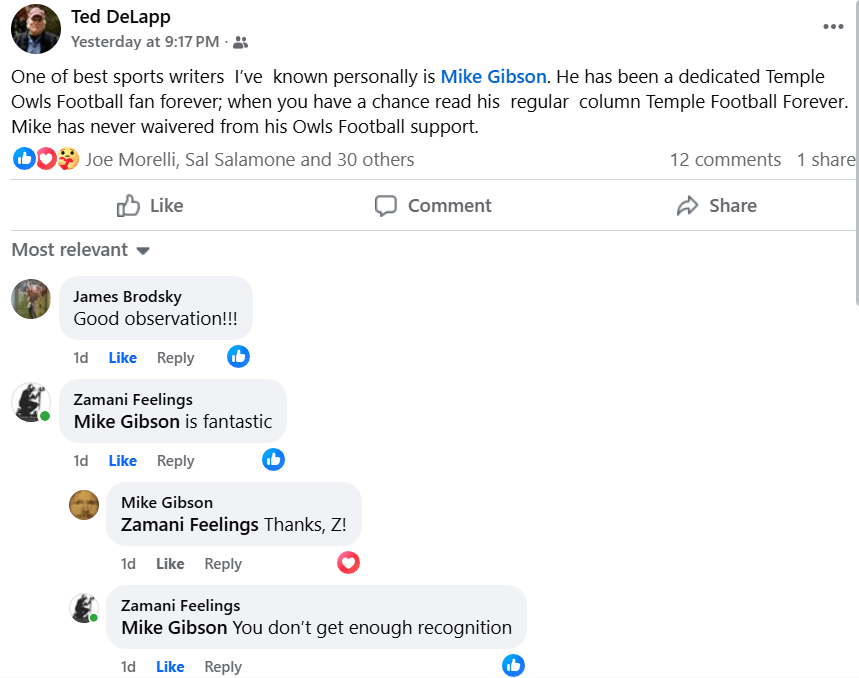Click heart reaction on Mike Gibson's reply
The height and width of the screenshot is (678, 859).
[348, 562]
